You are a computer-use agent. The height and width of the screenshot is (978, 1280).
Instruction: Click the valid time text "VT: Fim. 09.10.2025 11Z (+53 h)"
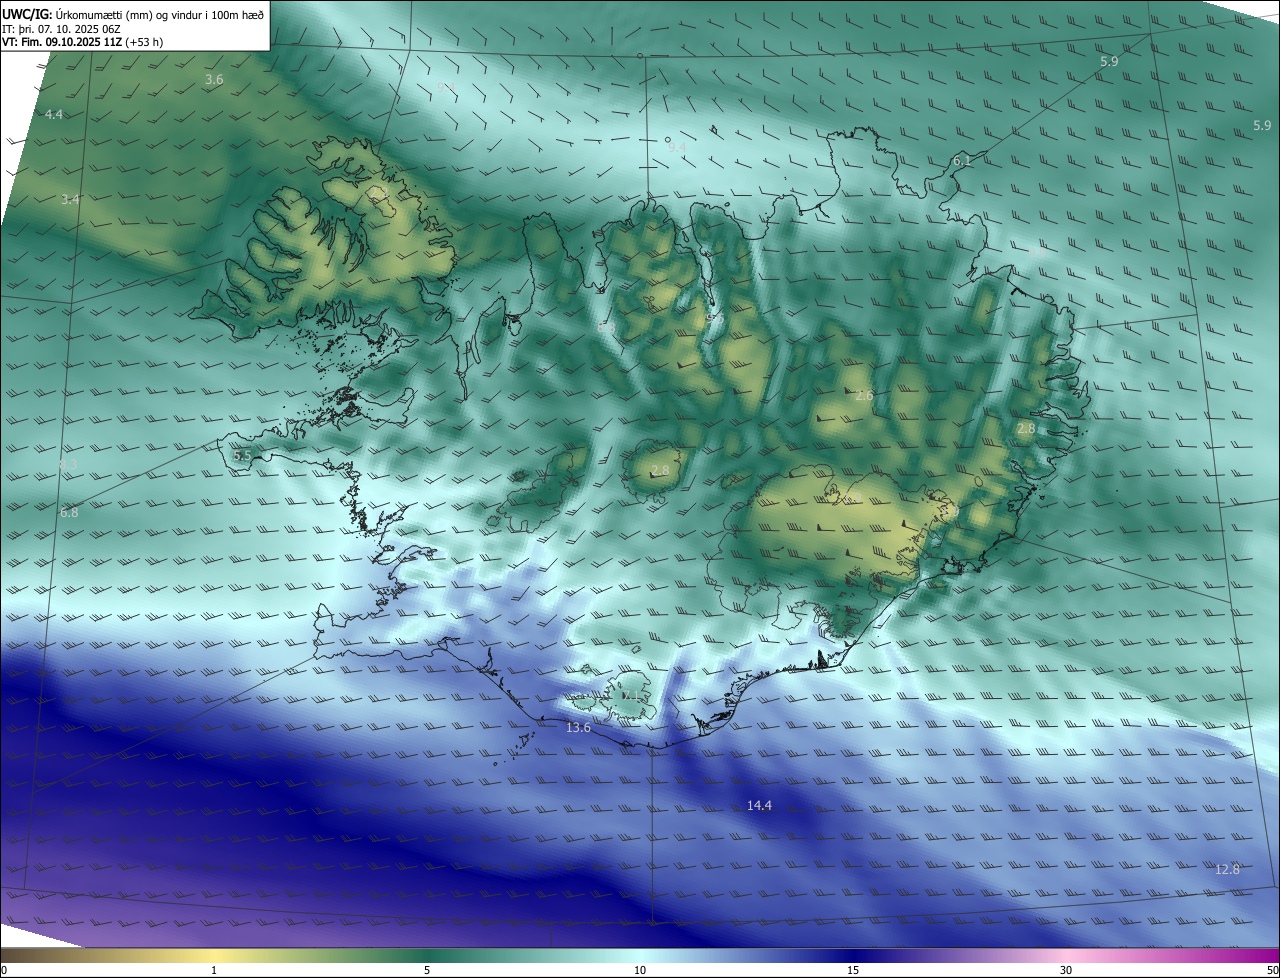83,42
